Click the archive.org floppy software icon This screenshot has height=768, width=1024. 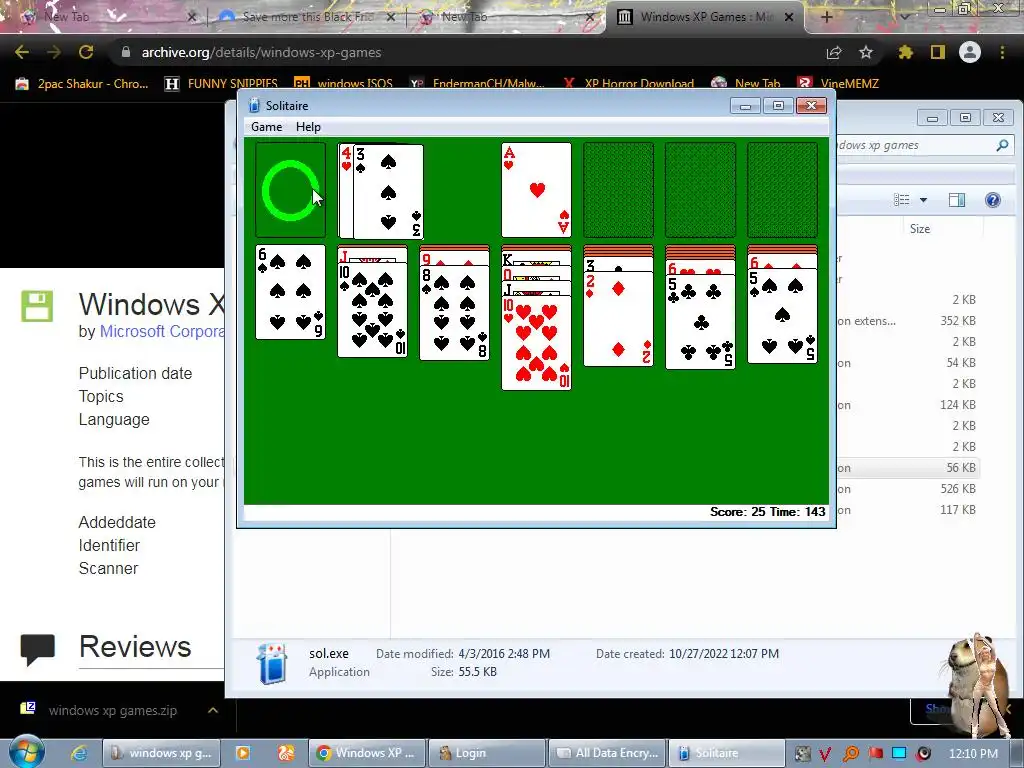[x=37, y=306]
